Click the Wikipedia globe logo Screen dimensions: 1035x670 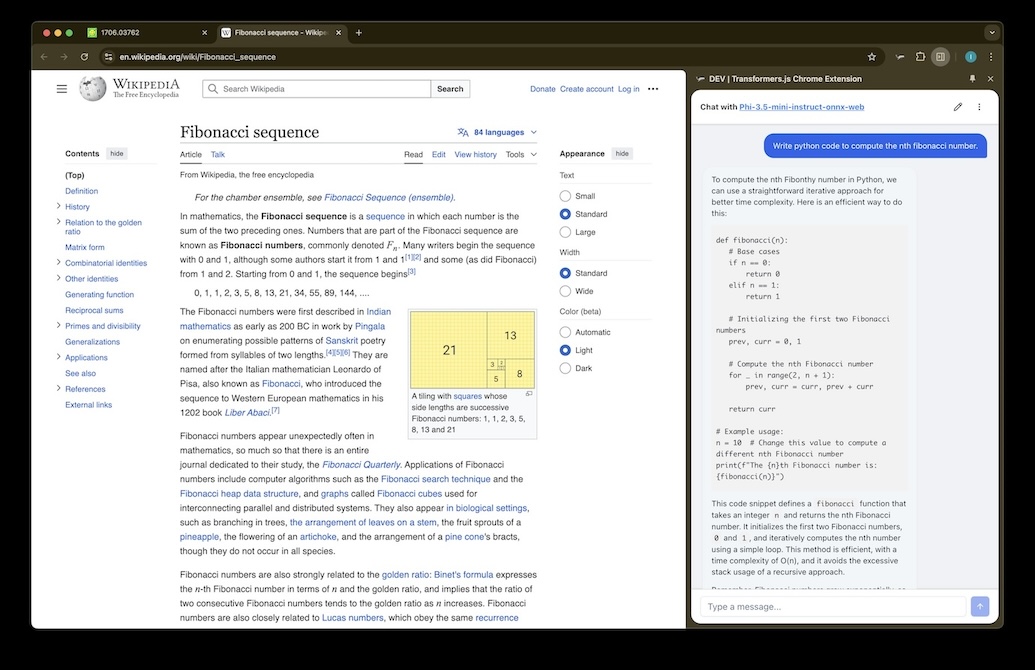[x=91, y=88]
